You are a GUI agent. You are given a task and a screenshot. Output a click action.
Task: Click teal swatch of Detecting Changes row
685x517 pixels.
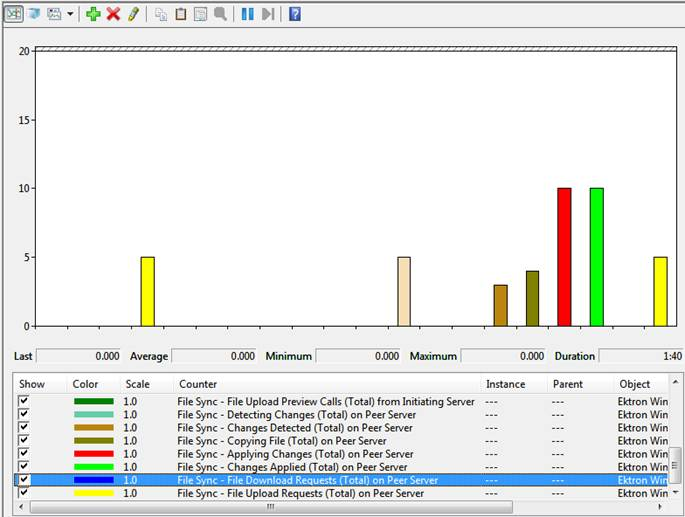pyautogui.click(x=94, y=414)
